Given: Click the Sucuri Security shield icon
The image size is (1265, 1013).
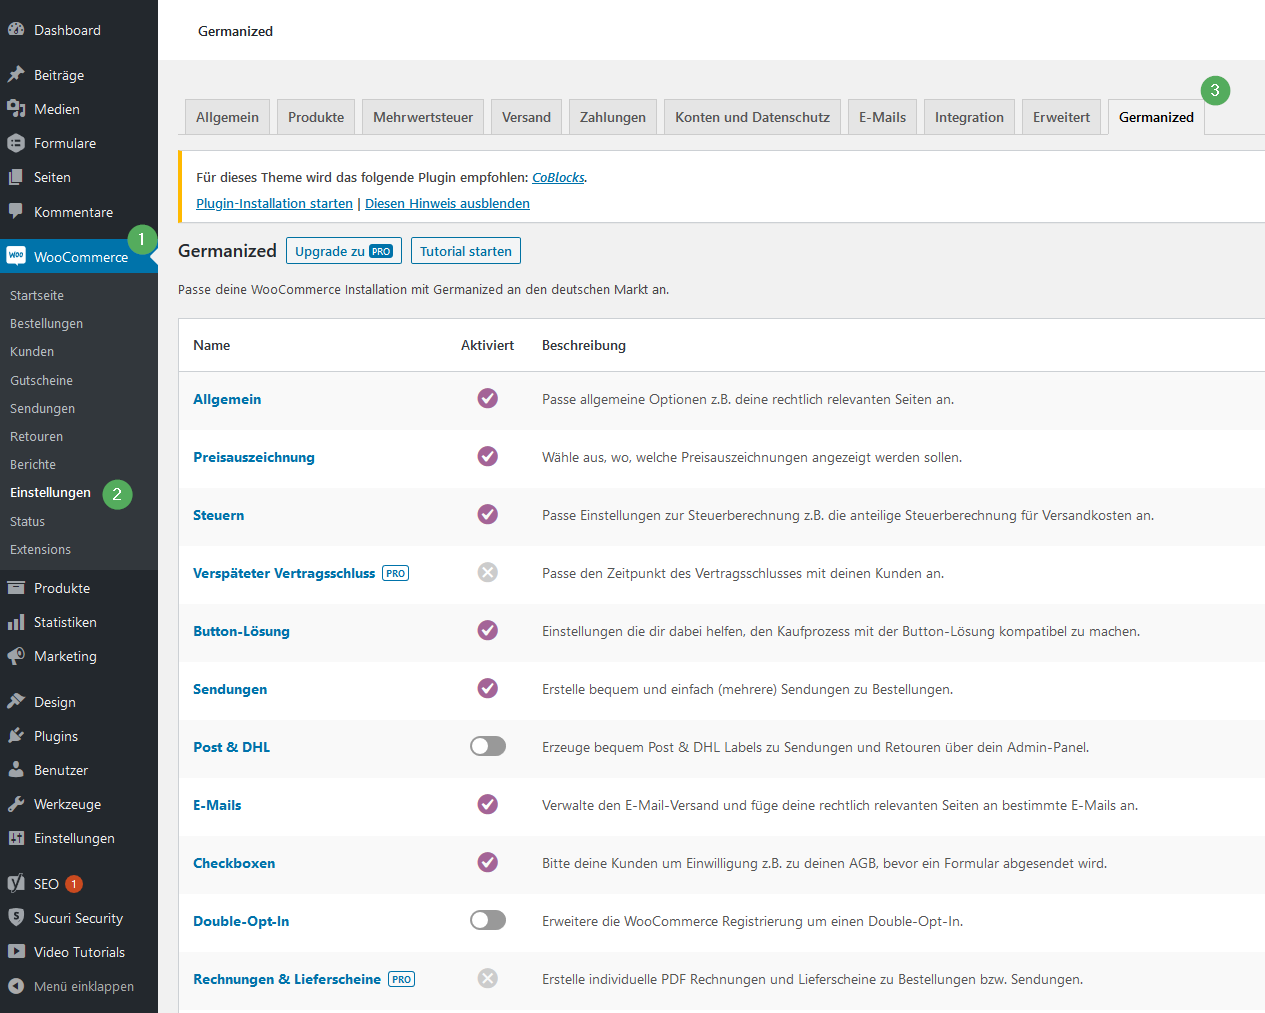Looking at the screenshot, I should pos(16,918).
